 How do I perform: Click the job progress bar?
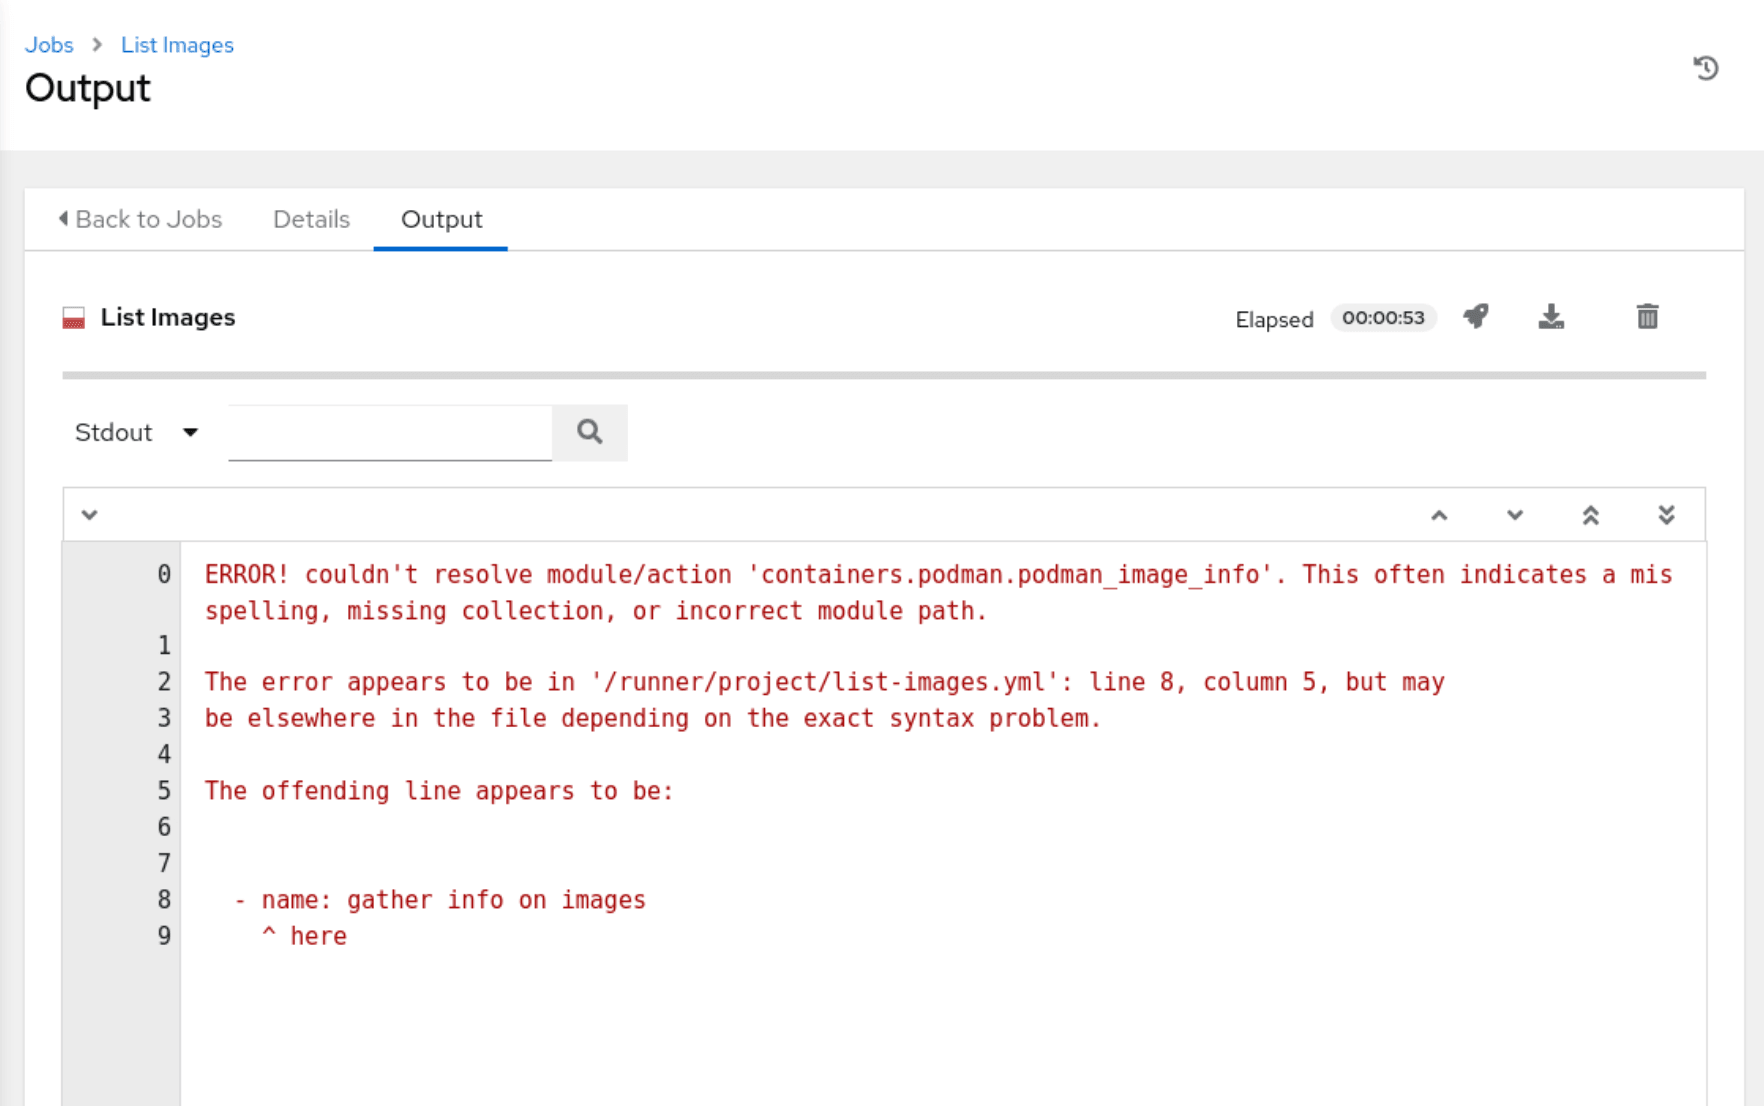[x=884, y=376]
